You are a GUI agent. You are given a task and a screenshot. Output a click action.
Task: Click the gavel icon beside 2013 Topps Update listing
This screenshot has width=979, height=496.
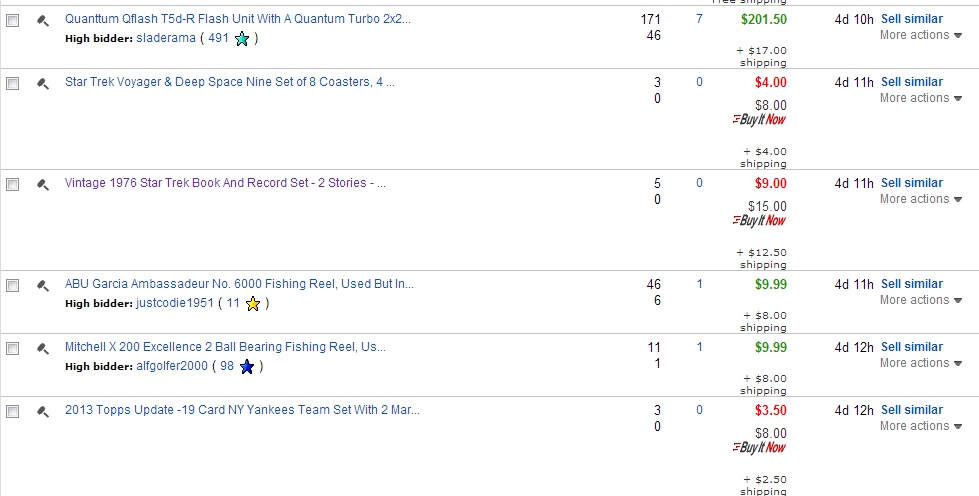tap(42, 412)
